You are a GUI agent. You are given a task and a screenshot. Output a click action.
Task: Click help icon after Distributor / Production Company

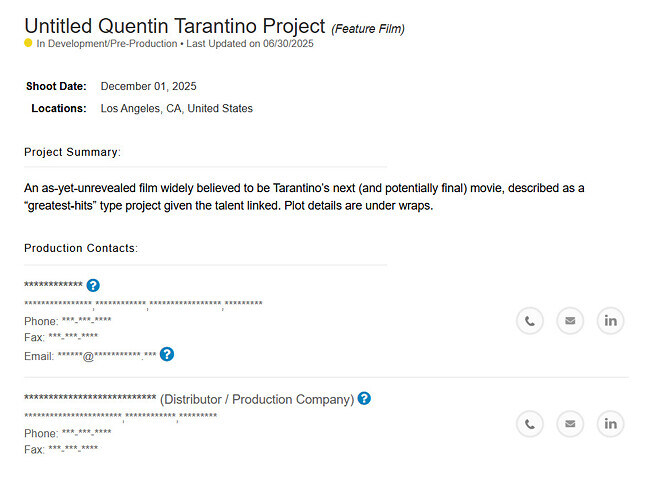(x=364, y=398)
